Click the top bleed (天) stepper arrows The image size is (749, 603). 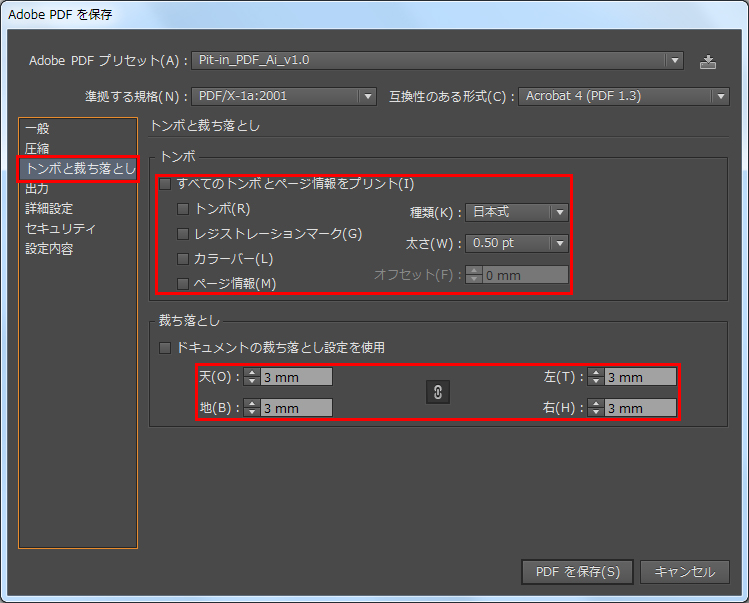tap(253, 377)
